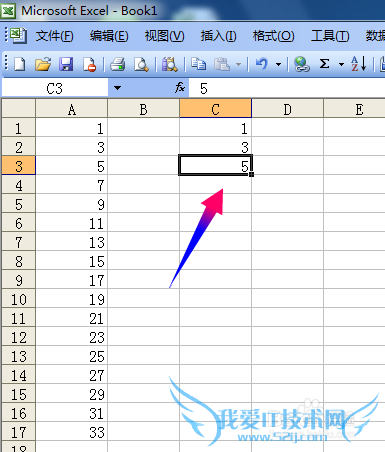
Task: Open a file with the folder icon
Action: pyautogui.click(x=43, y=64)
